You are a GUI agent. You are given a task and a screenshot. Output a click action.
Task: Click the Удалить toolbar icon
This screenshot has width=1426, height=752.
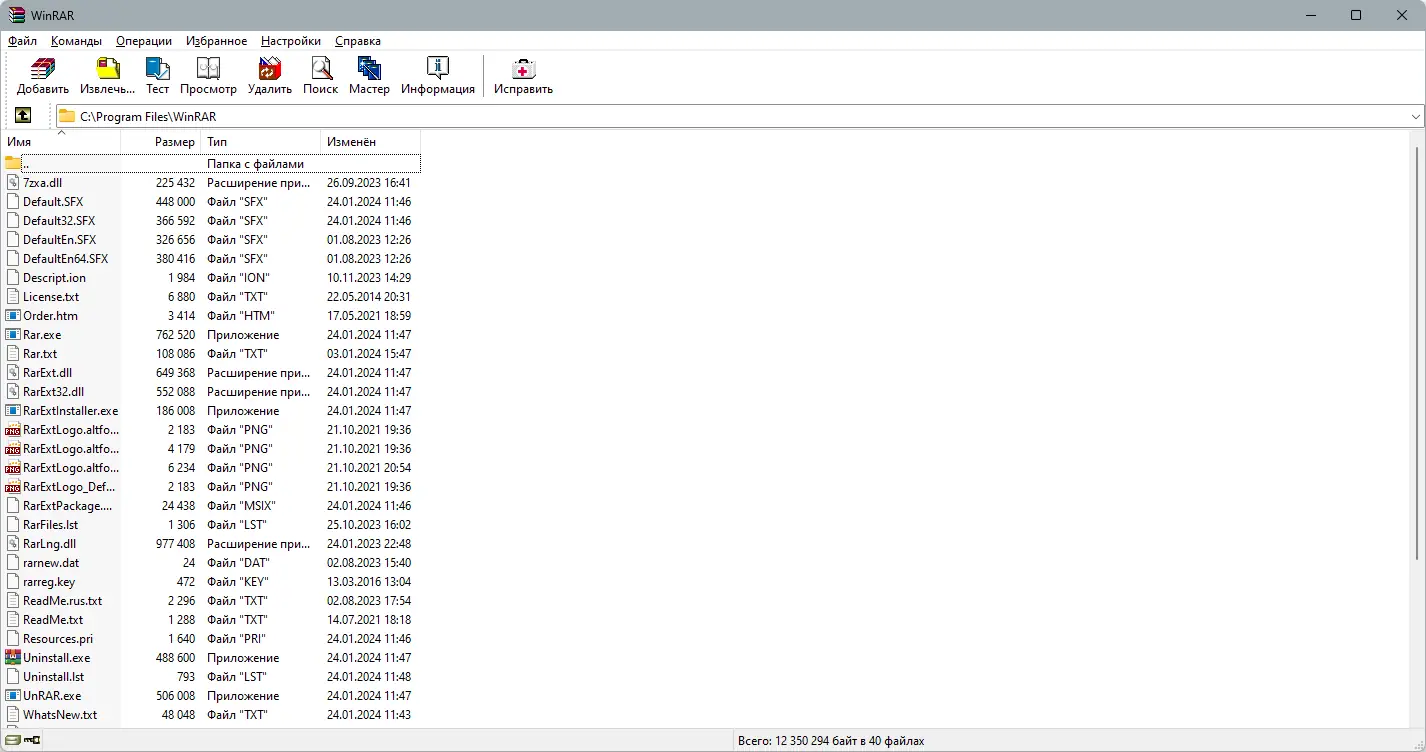(x=270, y=68)
